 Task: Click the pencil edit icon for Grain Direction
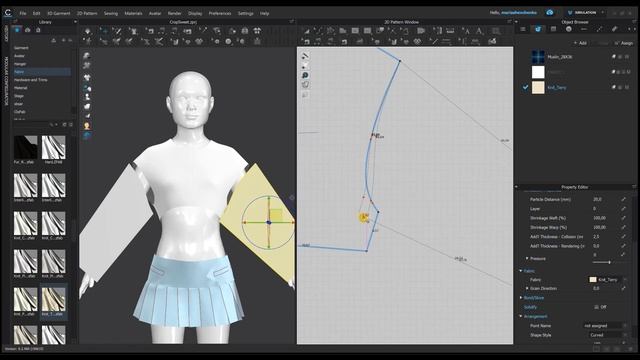tap(623, 288)
